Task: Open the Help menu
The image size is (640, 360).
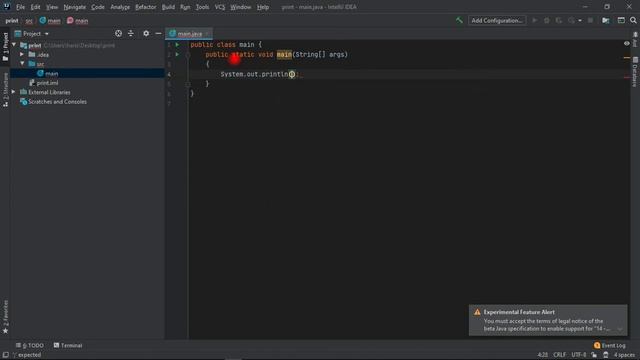Action: coord(263,7)
